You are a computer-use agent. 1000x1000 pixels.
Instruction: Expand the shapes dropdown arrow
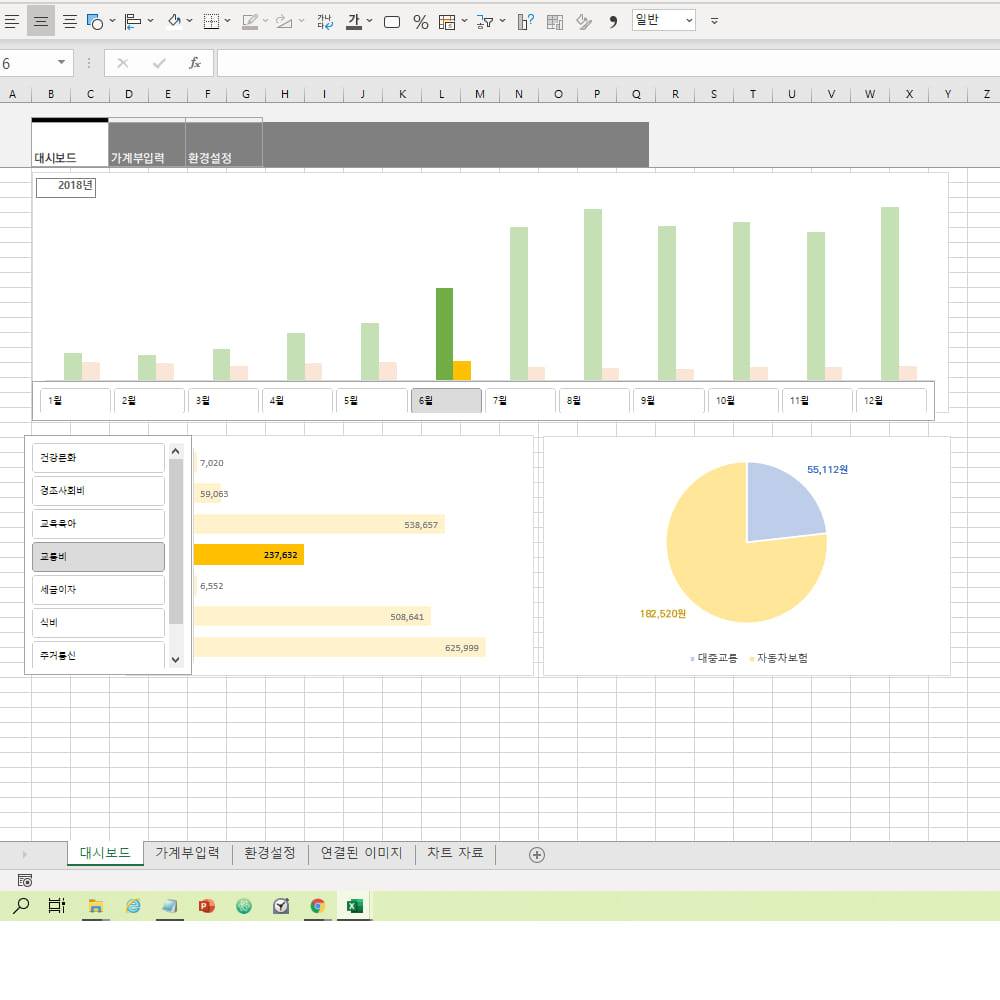pos(112,21)
